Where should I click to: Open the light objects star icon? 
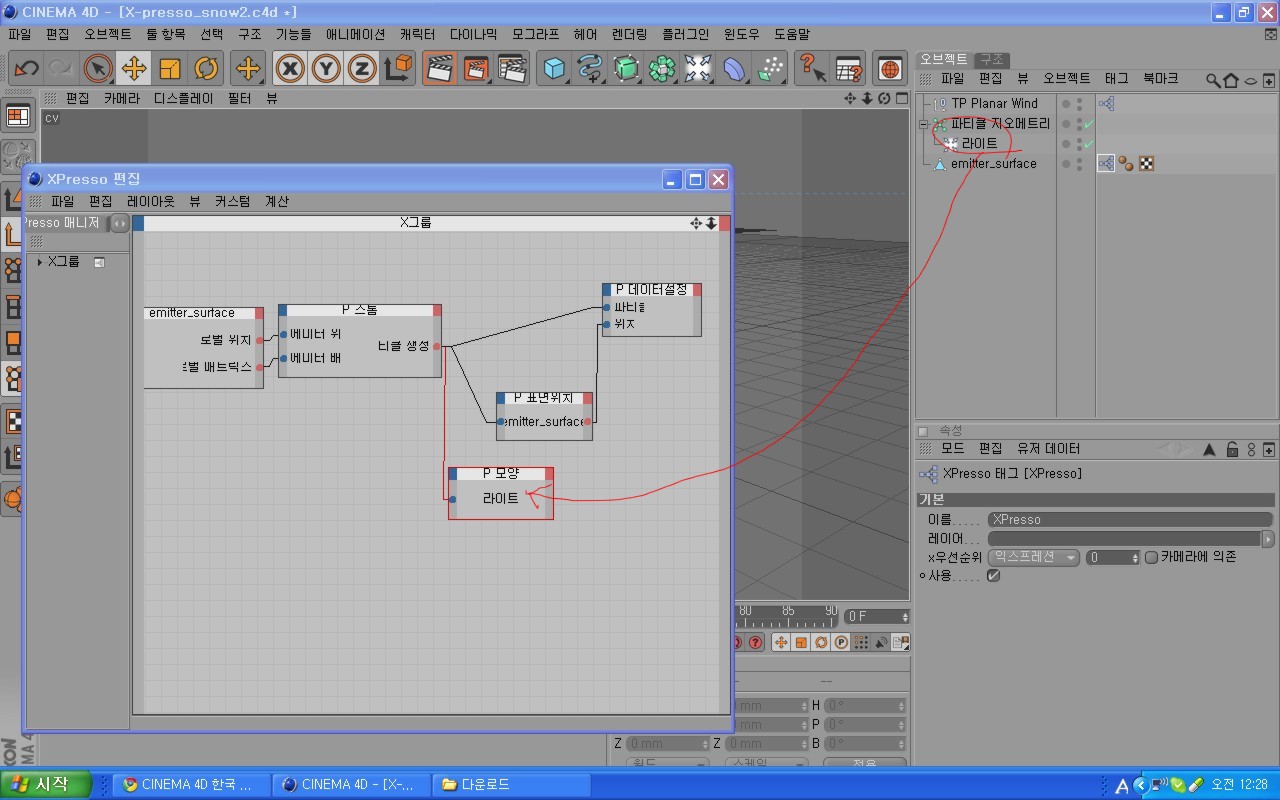698,69
